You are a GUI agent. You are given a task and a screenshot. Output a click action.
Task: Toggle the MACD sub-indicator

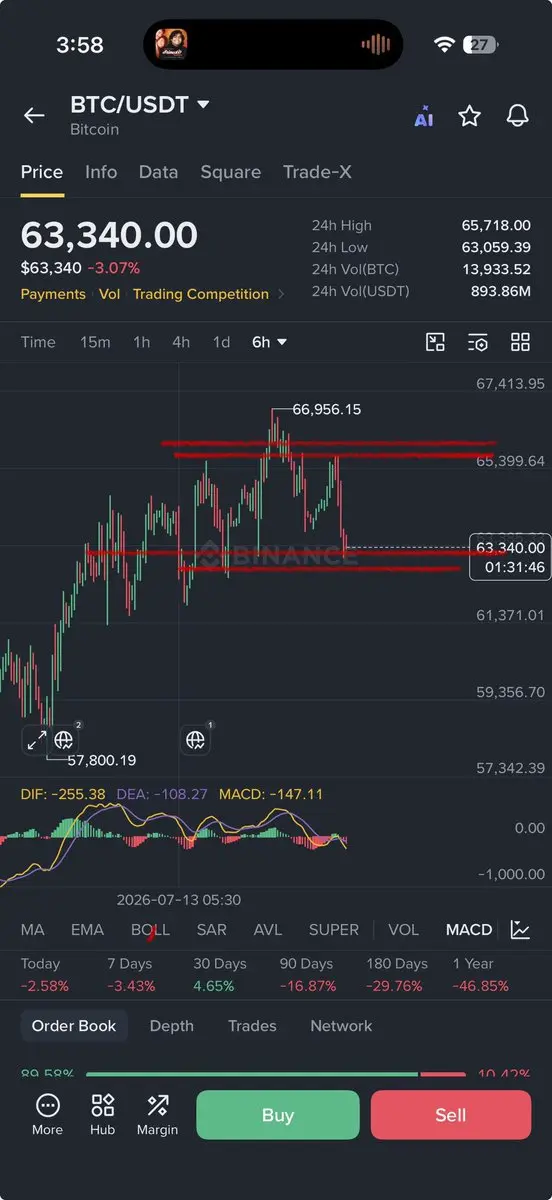click(469, 929)
